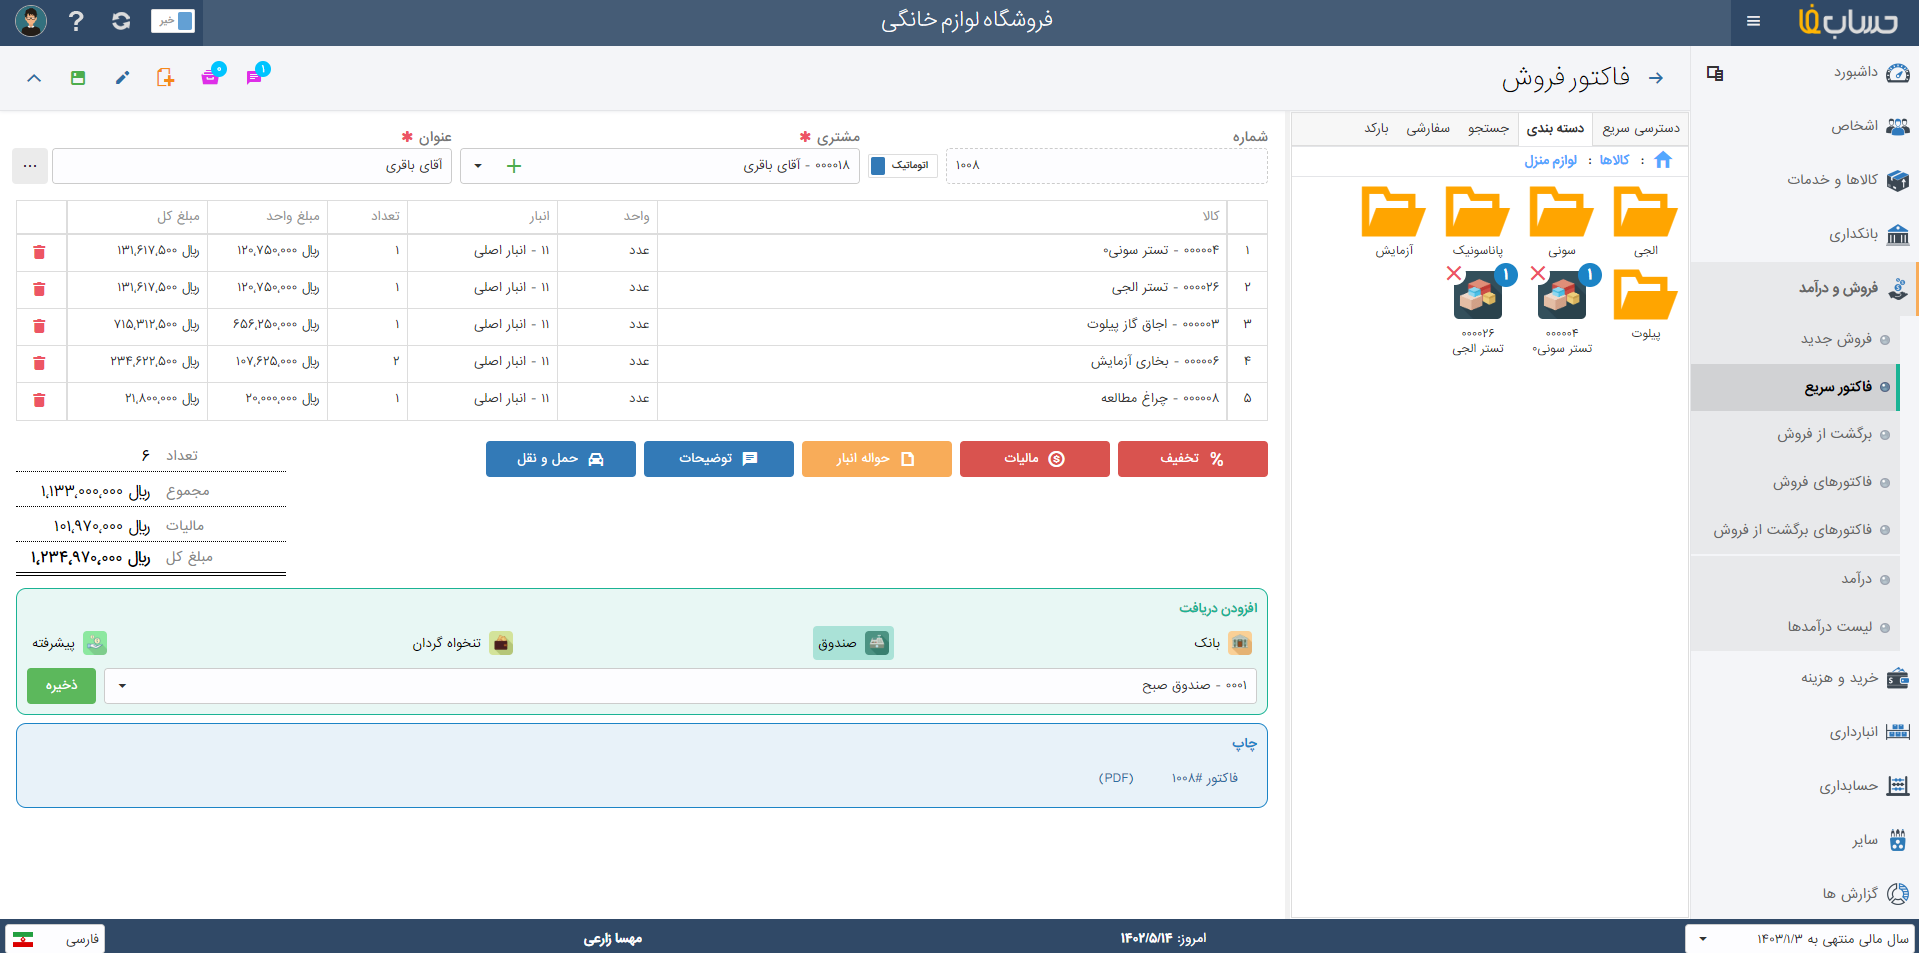Open the پاناسونیک category folder

[x=1477, y=222]
